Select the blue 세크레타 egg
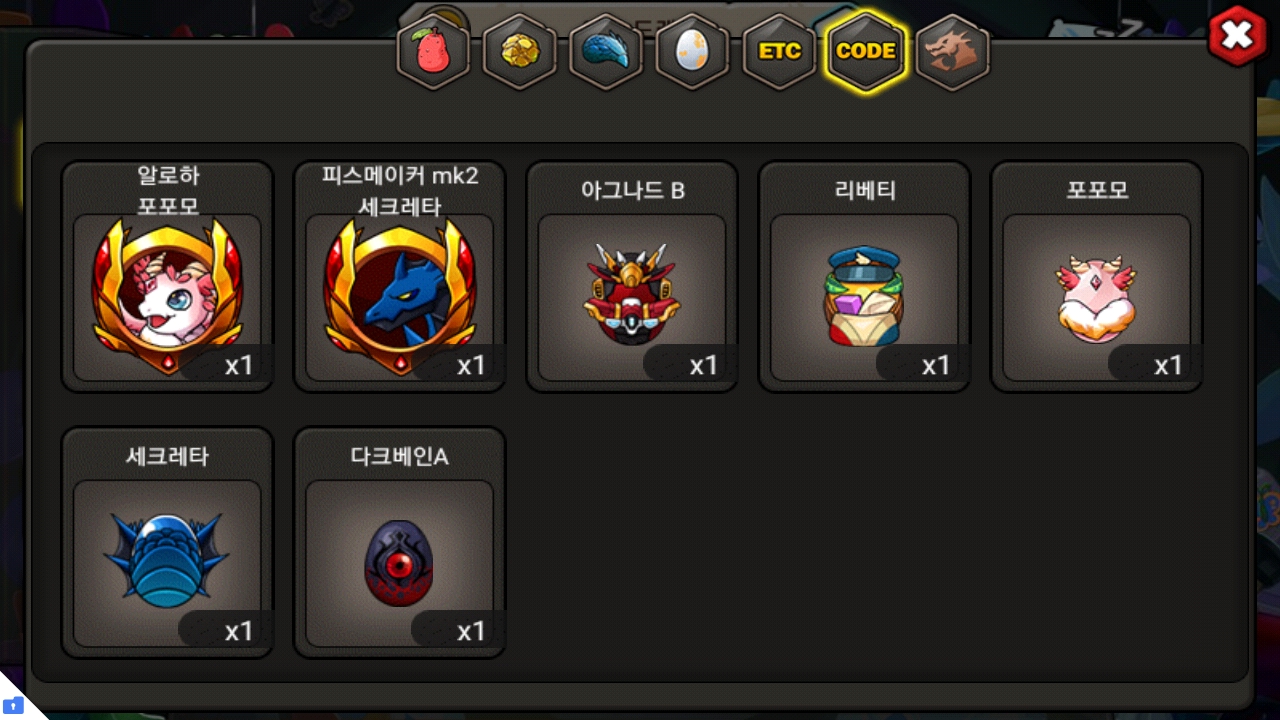Screen dimensions: 1280x720 point(167,543)
